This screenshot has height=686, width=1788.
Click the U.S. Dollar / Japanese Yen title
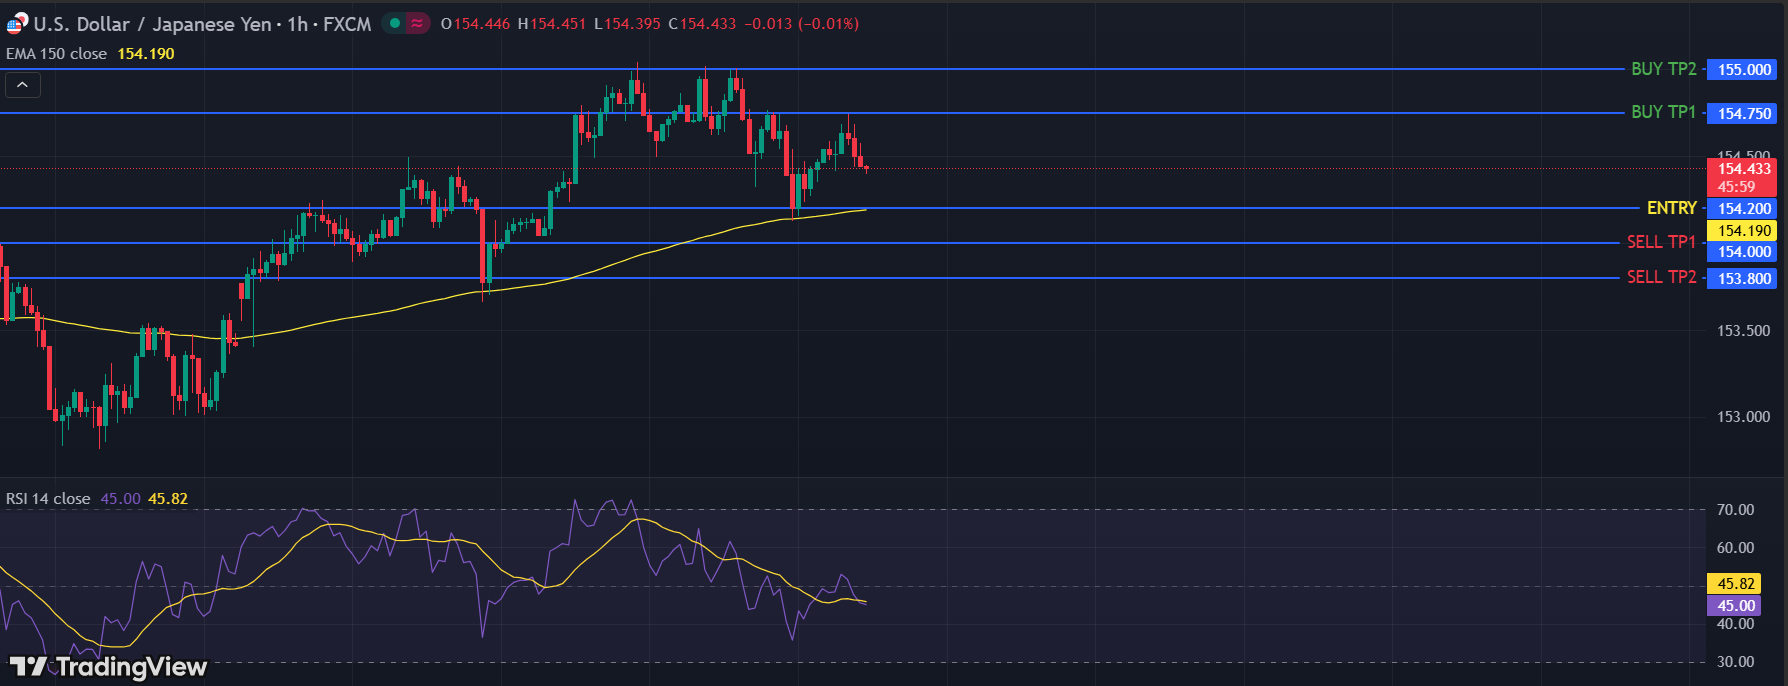tap(152, 24)
